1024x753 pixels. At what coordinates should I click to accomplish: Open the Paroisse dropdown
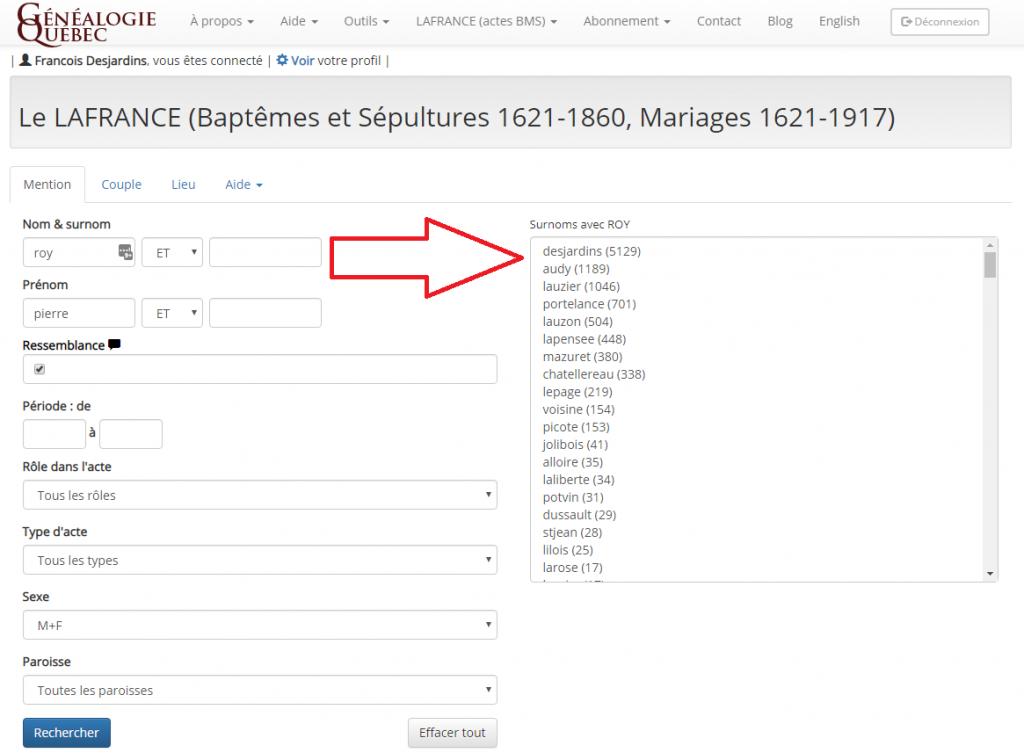(x=260, y=690)
